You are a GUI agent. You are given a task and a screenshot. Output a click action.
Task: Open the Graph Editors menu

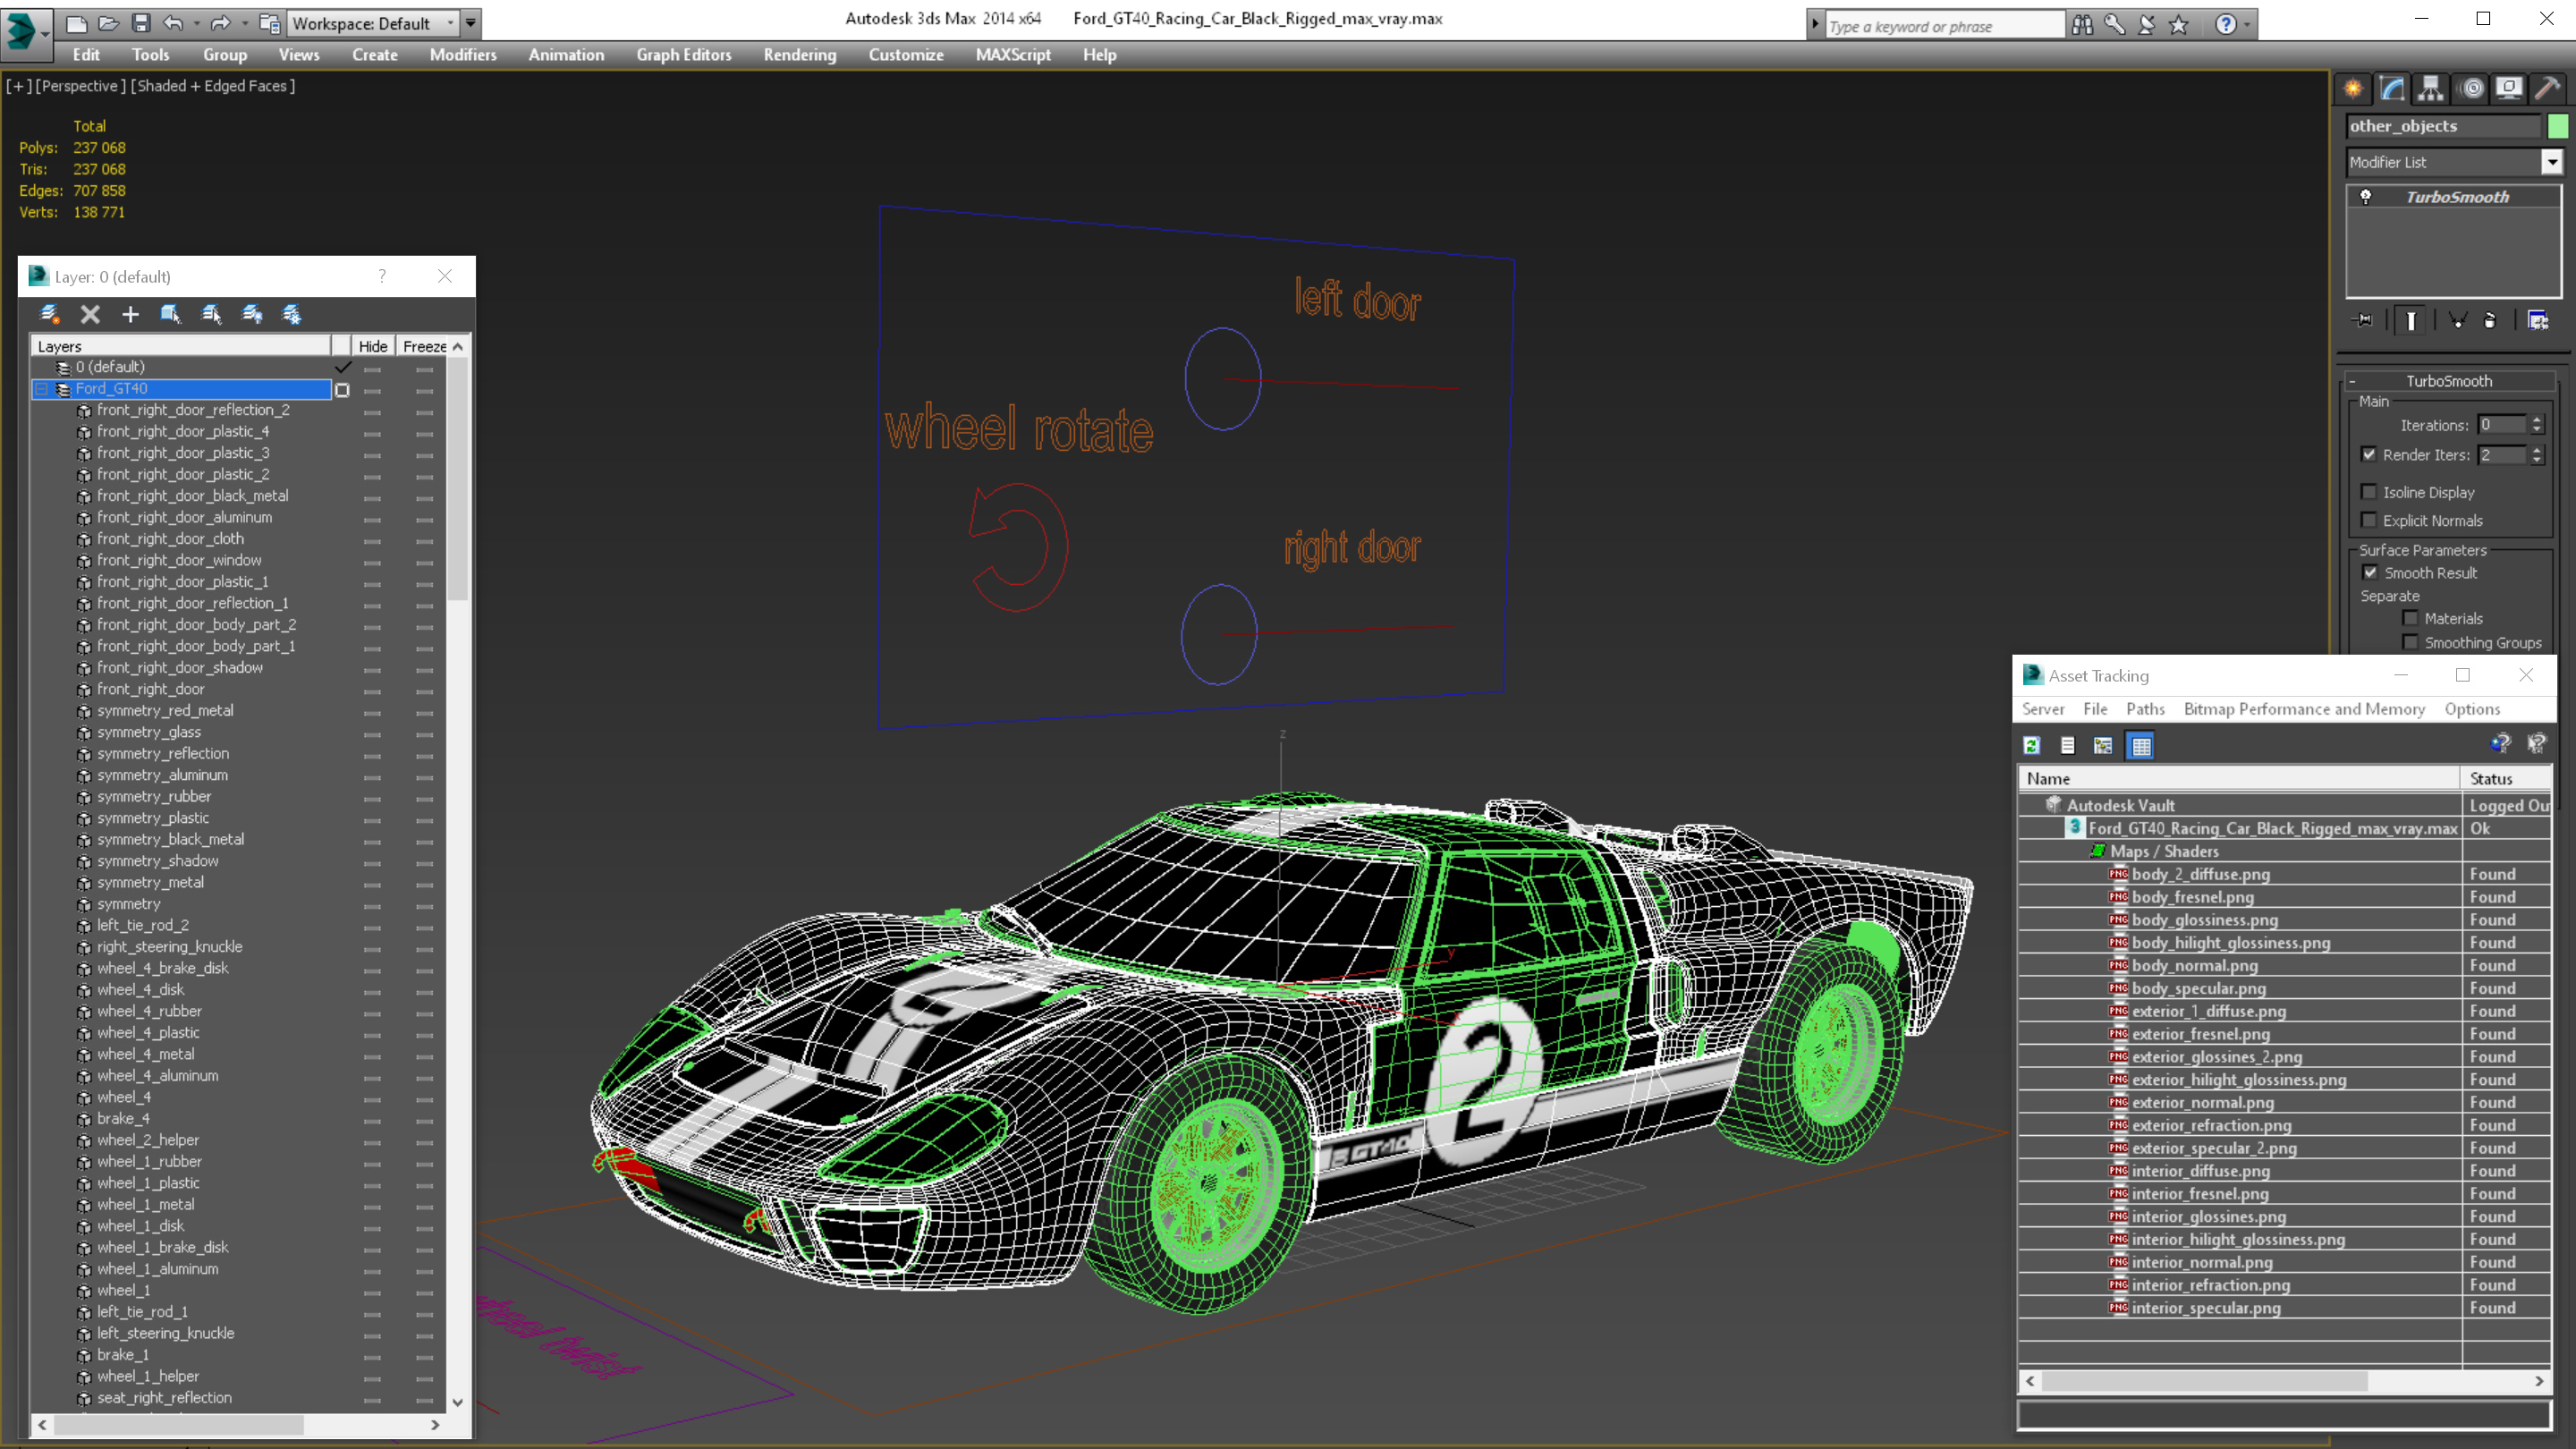pyautogui.click(x=684, y=55)
